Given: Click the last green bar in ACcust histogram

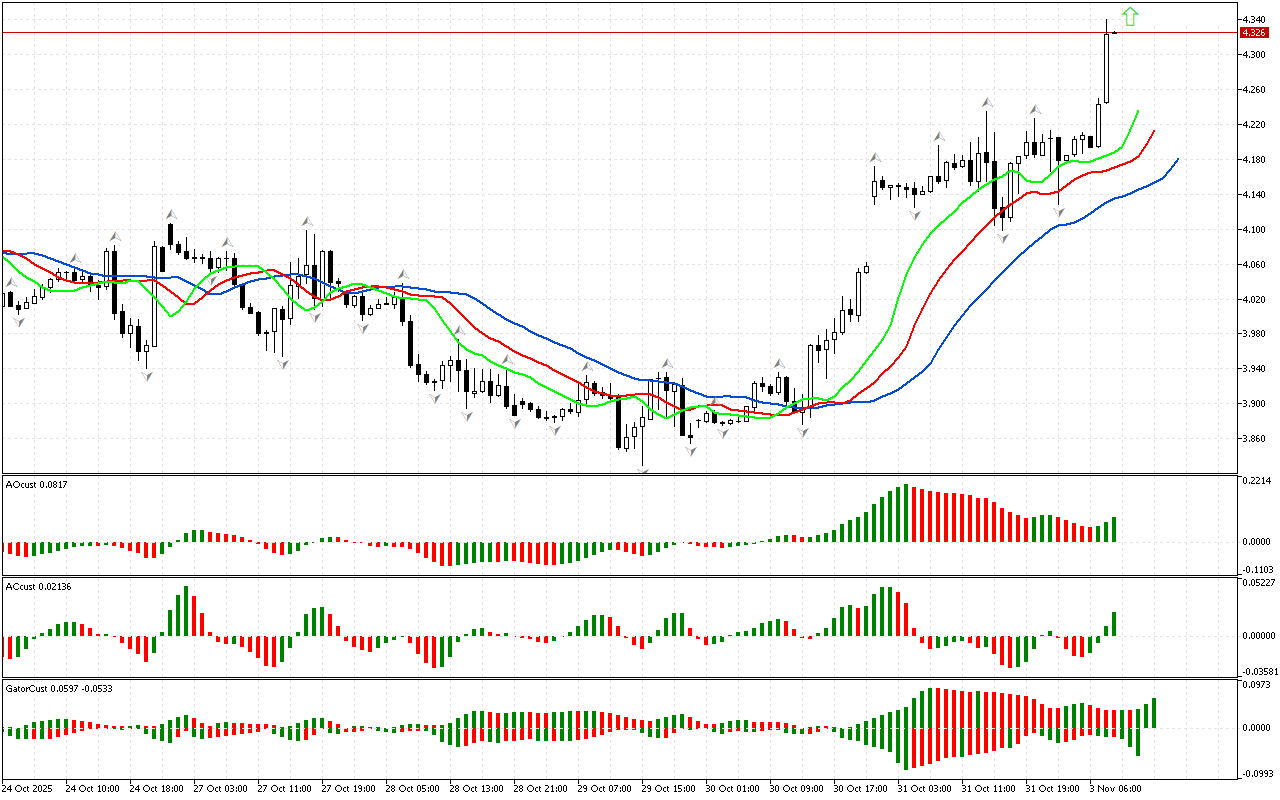Looking at the screenshot, I should click(1113, 624).
